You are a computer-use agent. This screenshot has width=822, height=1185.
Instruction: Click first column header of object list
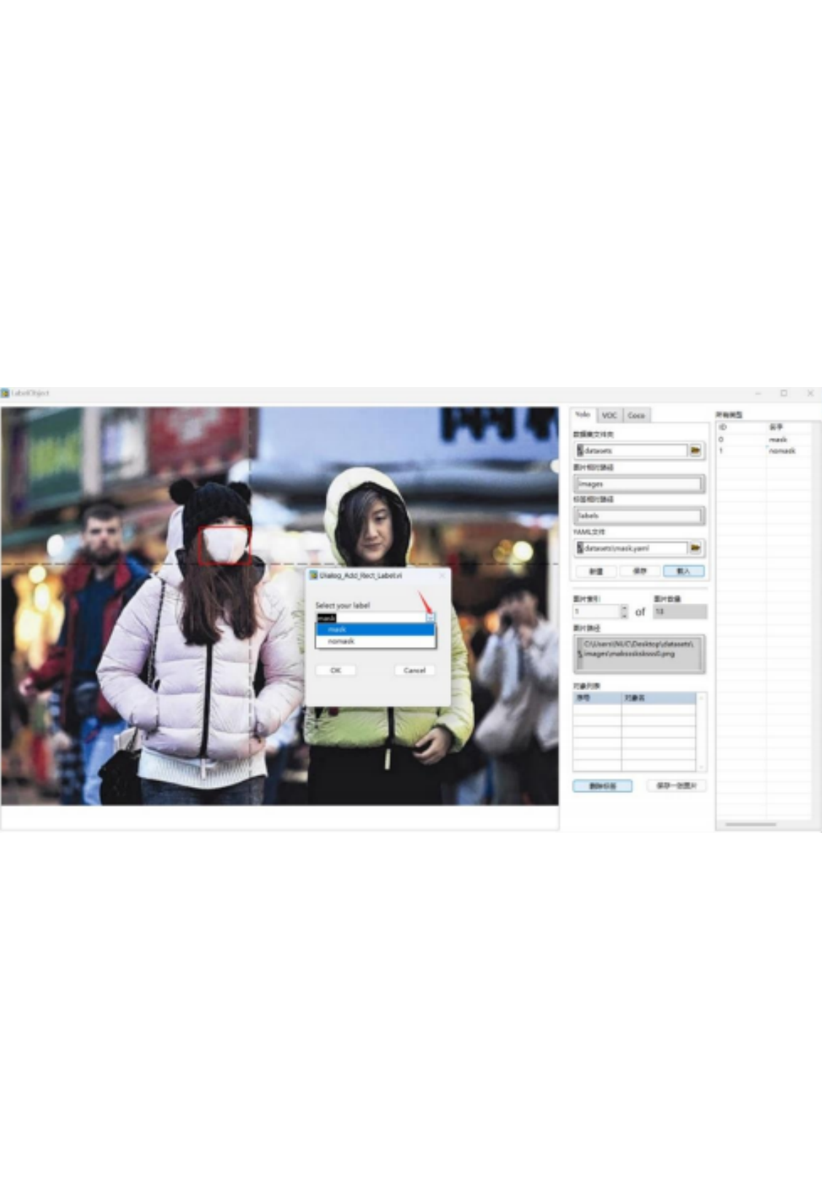[x=597, y=698]
